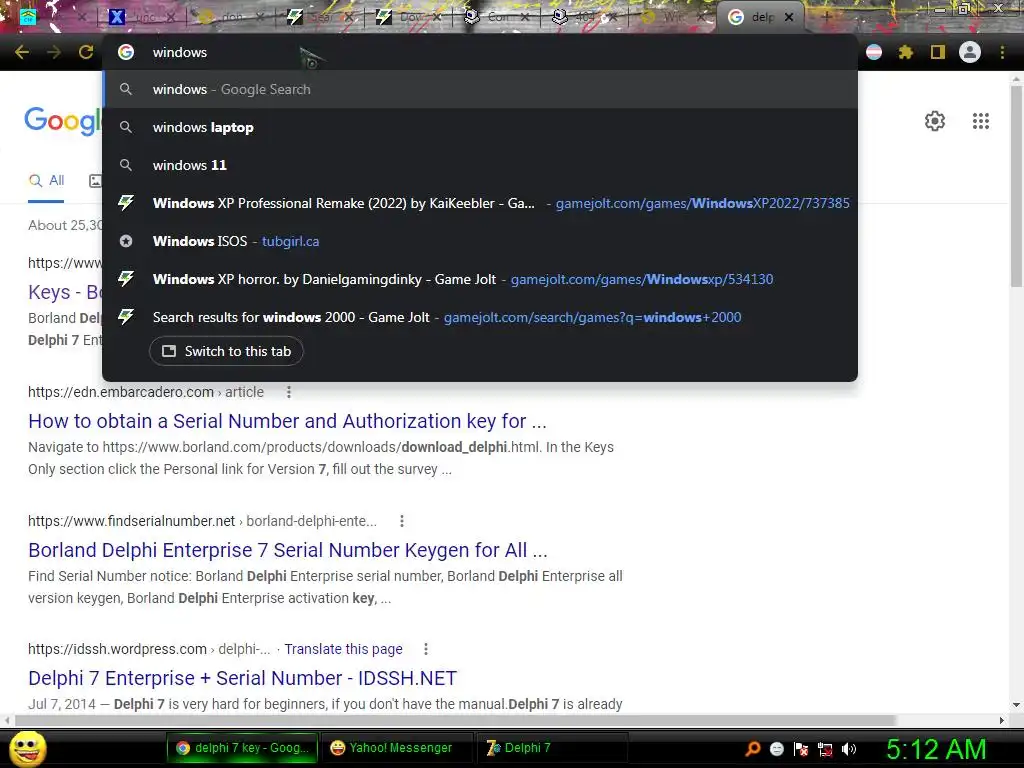Toggle the browser side panel icon
1024x768 pixels.
(937, 52)
